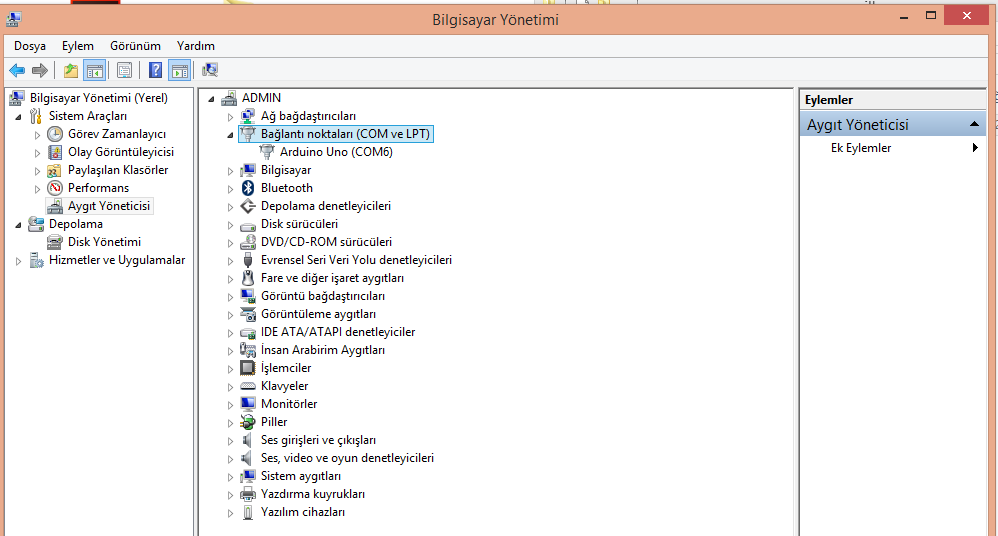Collapse the Depolama tree node

point(18,225)
